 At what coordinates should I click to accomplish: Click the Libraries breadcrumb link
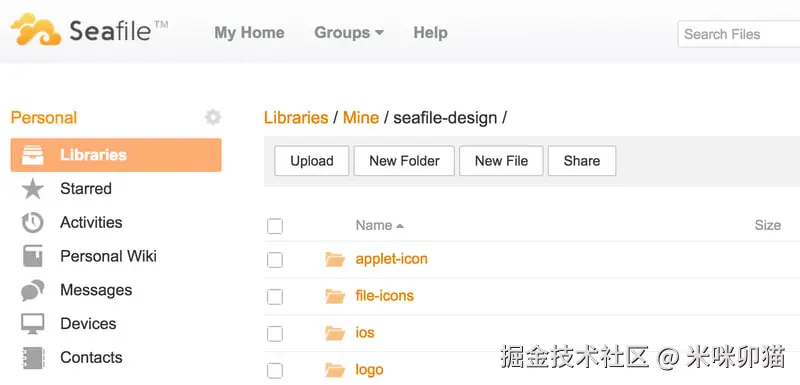coord(296,118)
